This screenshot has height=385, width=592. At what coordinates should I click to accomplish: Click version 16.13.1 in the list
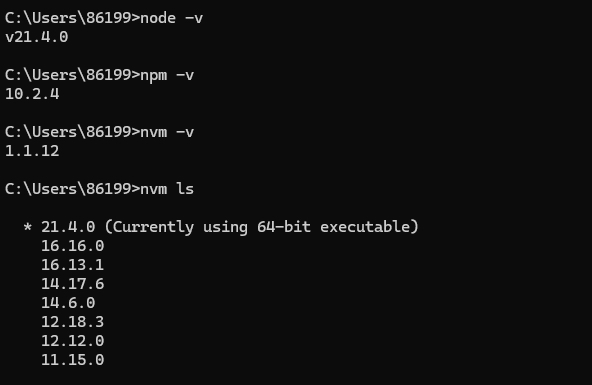pyautogui.click(x=72, y=265)
